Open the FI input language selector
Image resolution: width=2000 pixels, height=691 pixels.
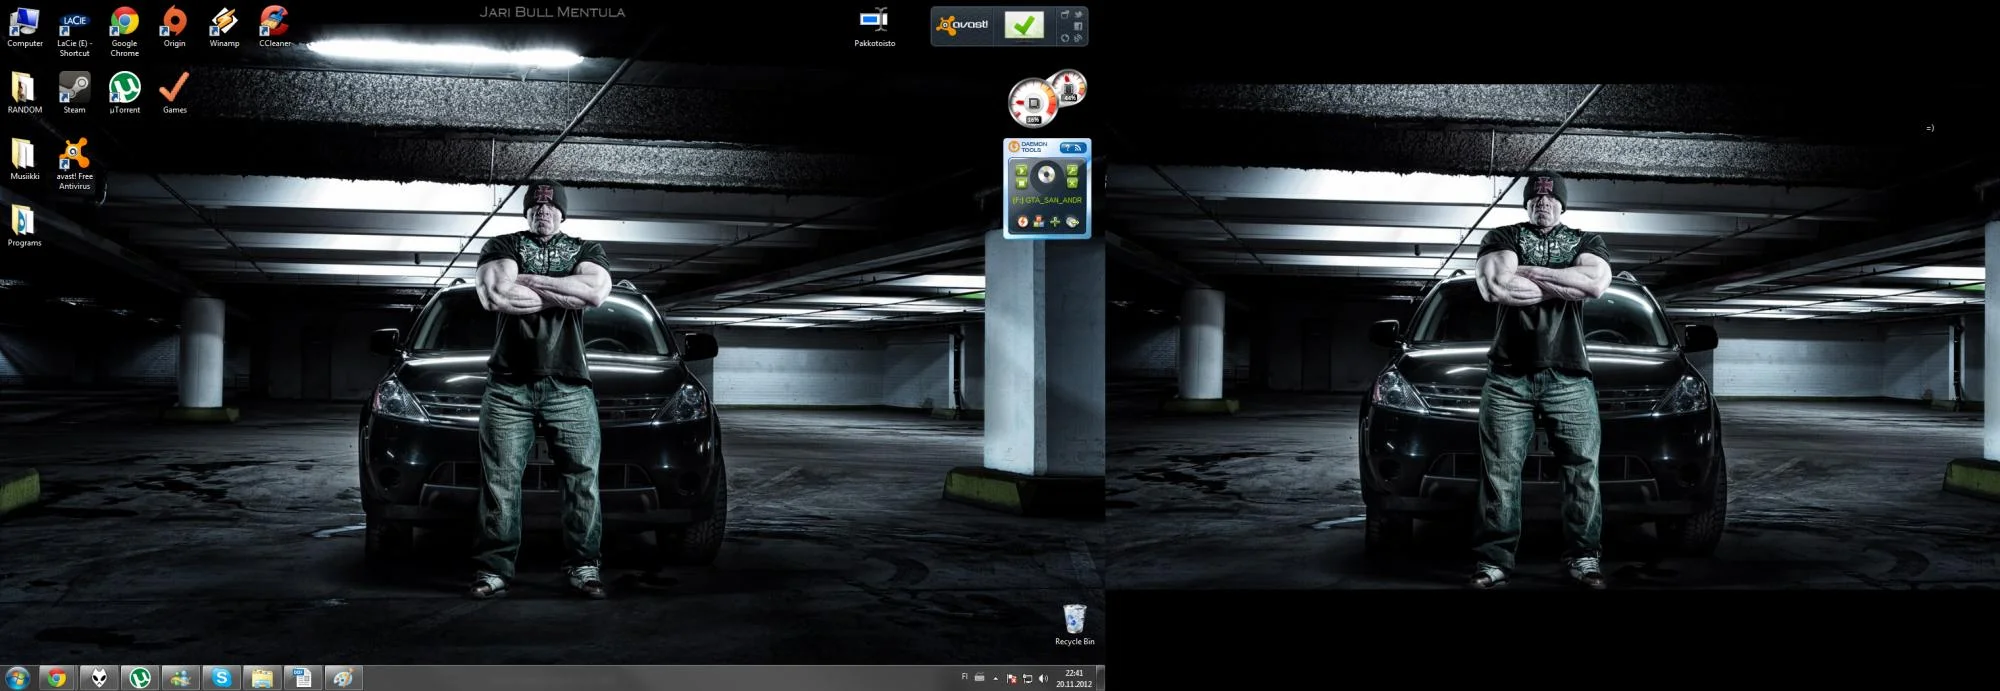(x=964, y=677)
